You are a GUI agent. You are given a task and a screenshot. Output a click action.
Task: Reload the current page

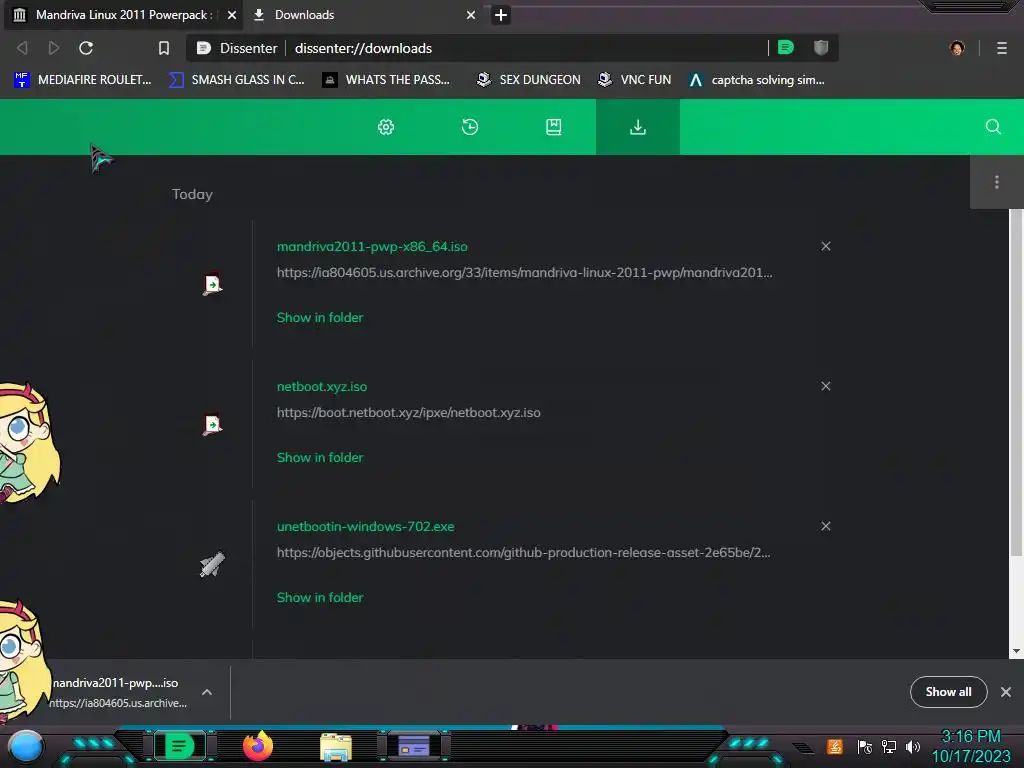86,48
